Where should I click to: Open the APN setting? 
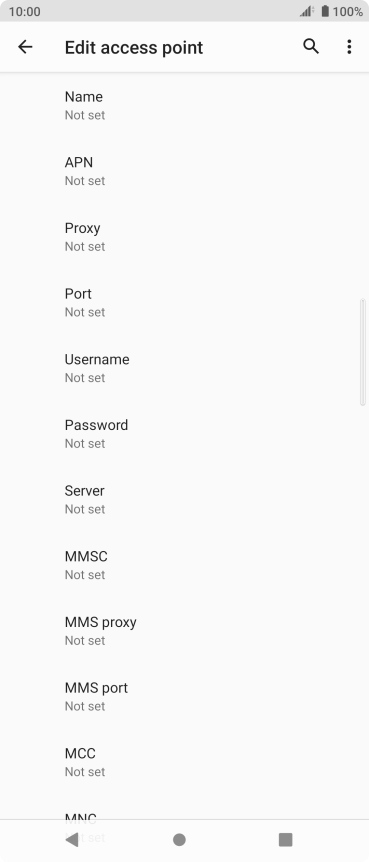point(185,171)
